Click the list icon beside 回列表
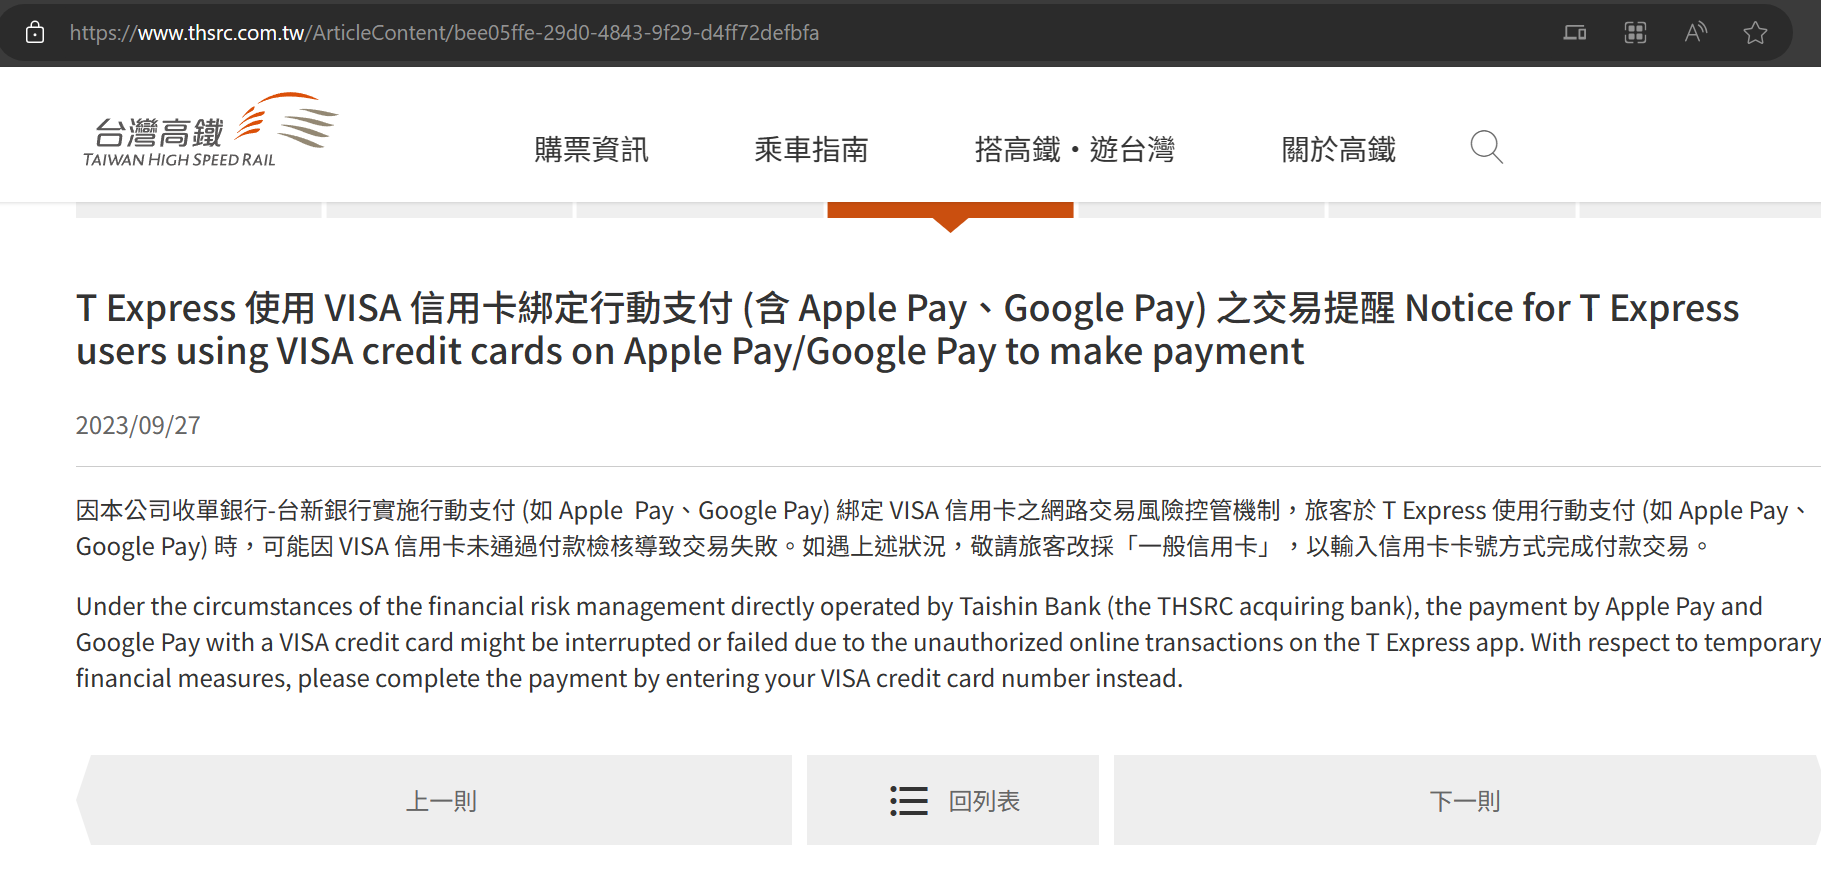Viewport: 1821px width, 879px height. (909, 801)
